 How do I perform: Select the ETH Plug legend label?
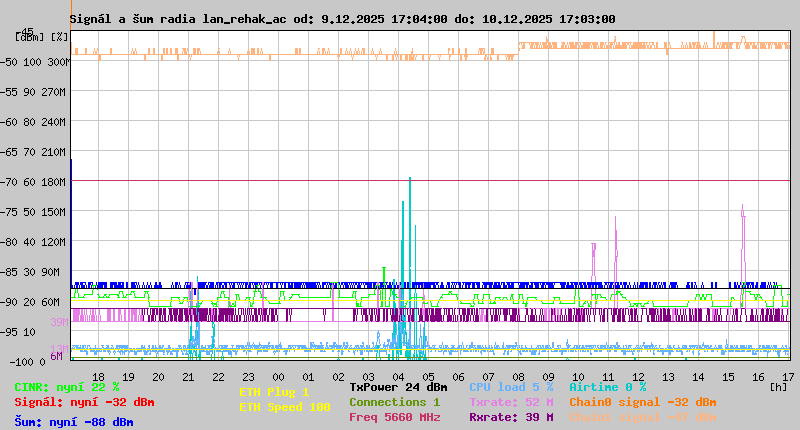[274, 393]
